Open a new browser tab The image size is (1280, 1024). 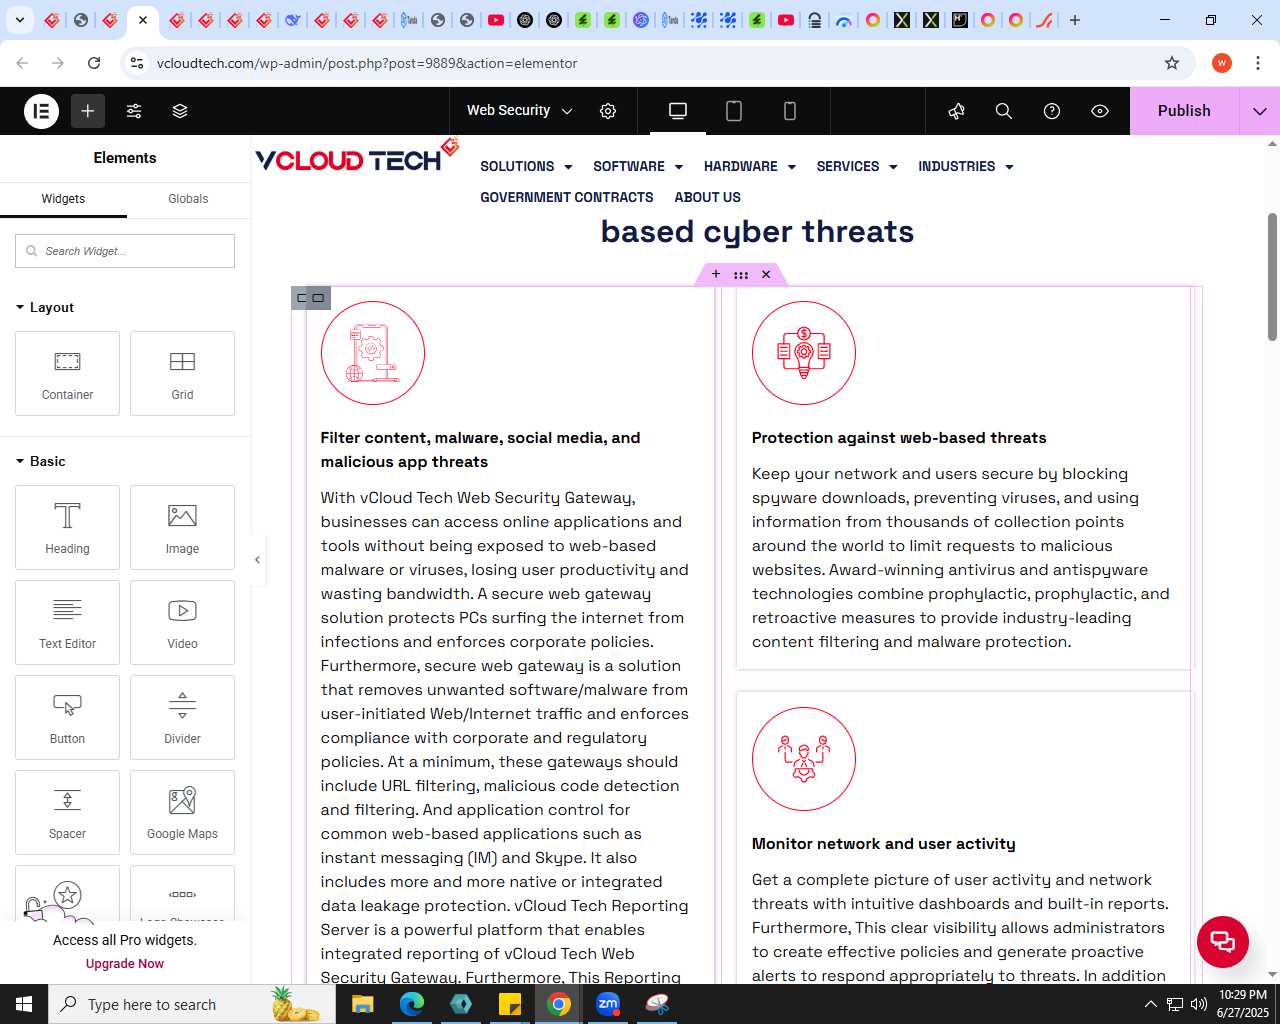click(x=1075, y=20)
